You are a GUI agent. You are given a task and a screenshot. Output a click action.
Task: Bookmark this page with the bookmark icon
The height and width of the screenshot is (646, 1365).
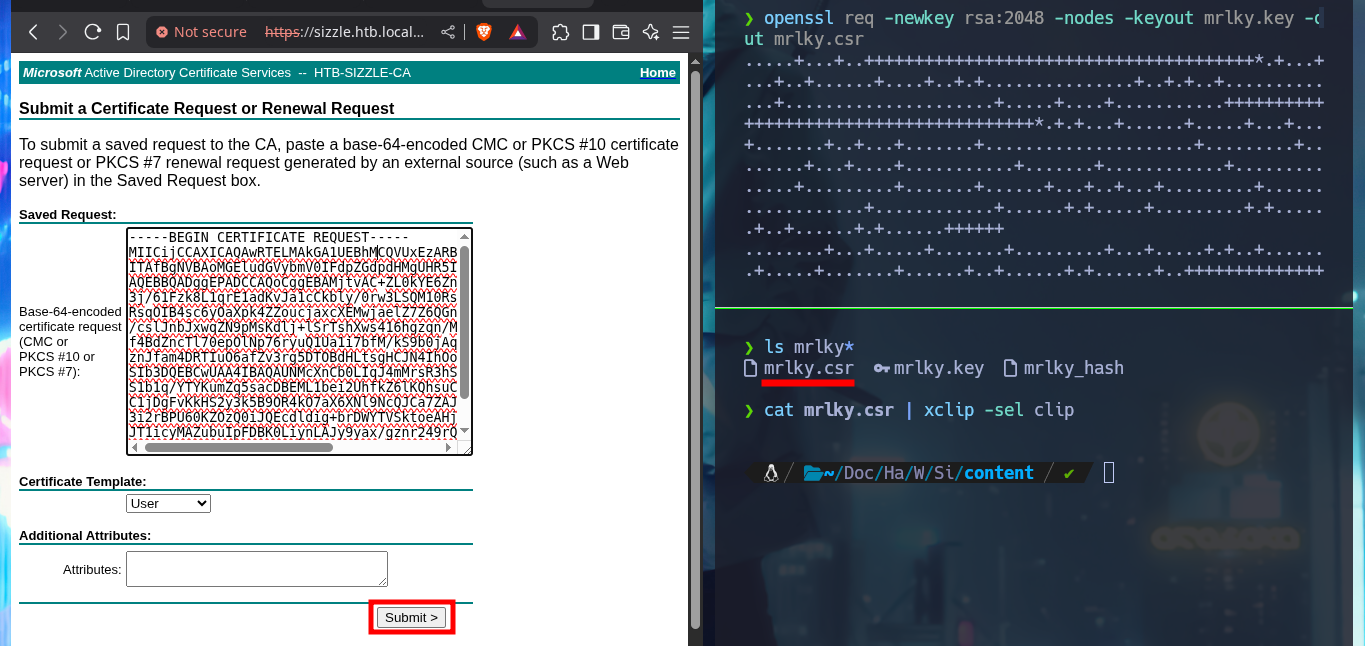click(123, 32)
